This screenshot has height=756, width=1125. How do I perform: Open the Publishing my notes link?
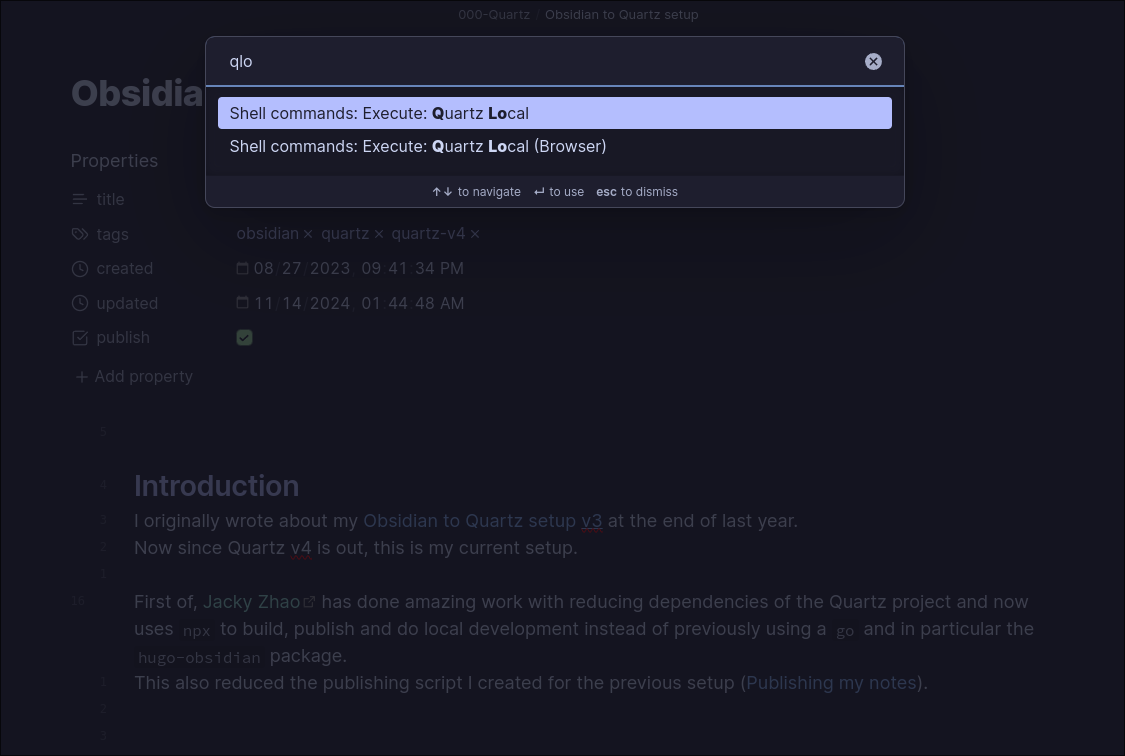point(831,683)
